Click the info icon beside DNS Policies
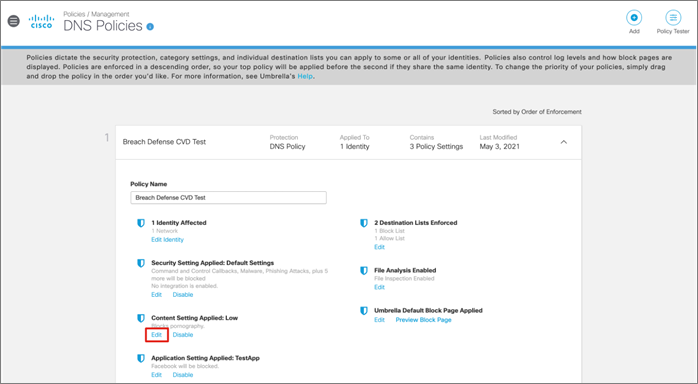698x384 pixels. pos(150,27)
